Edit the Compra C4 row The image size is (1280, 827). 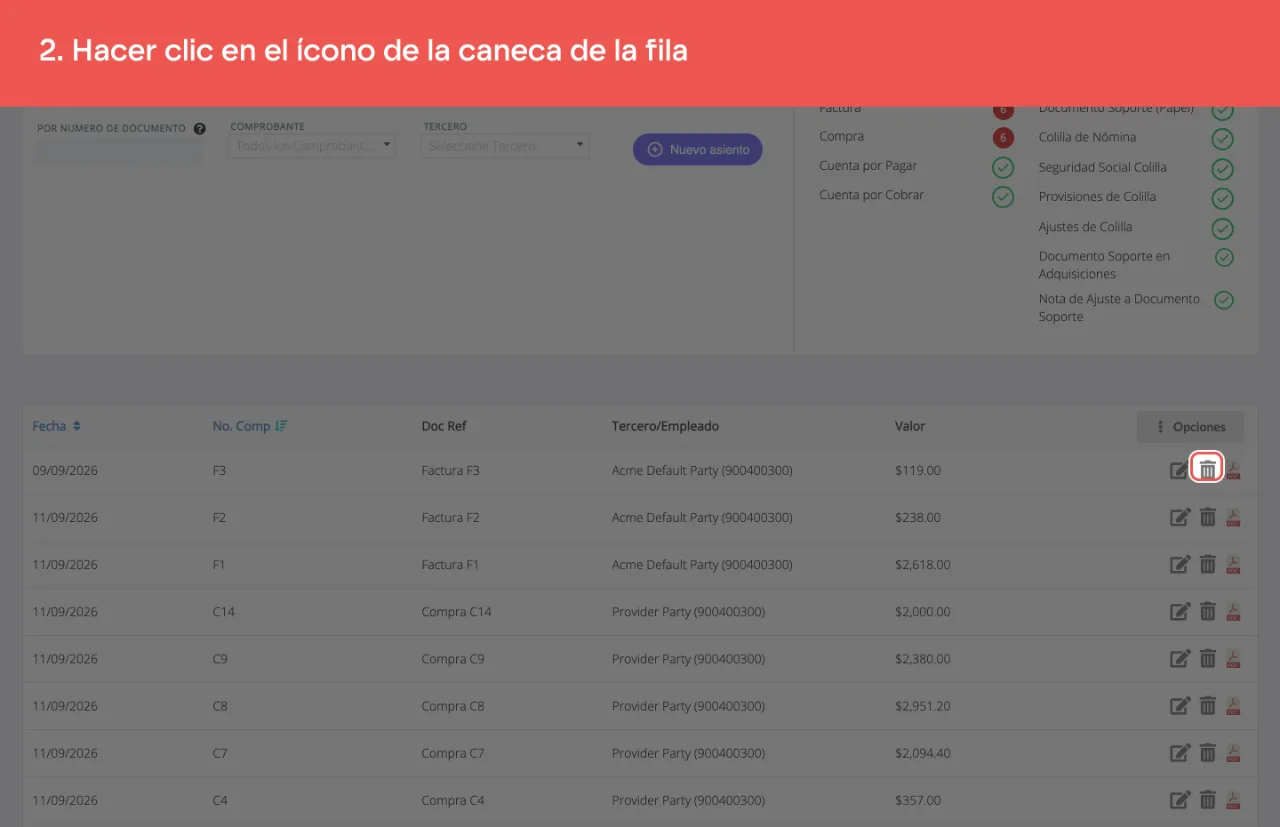(1180, 800)
